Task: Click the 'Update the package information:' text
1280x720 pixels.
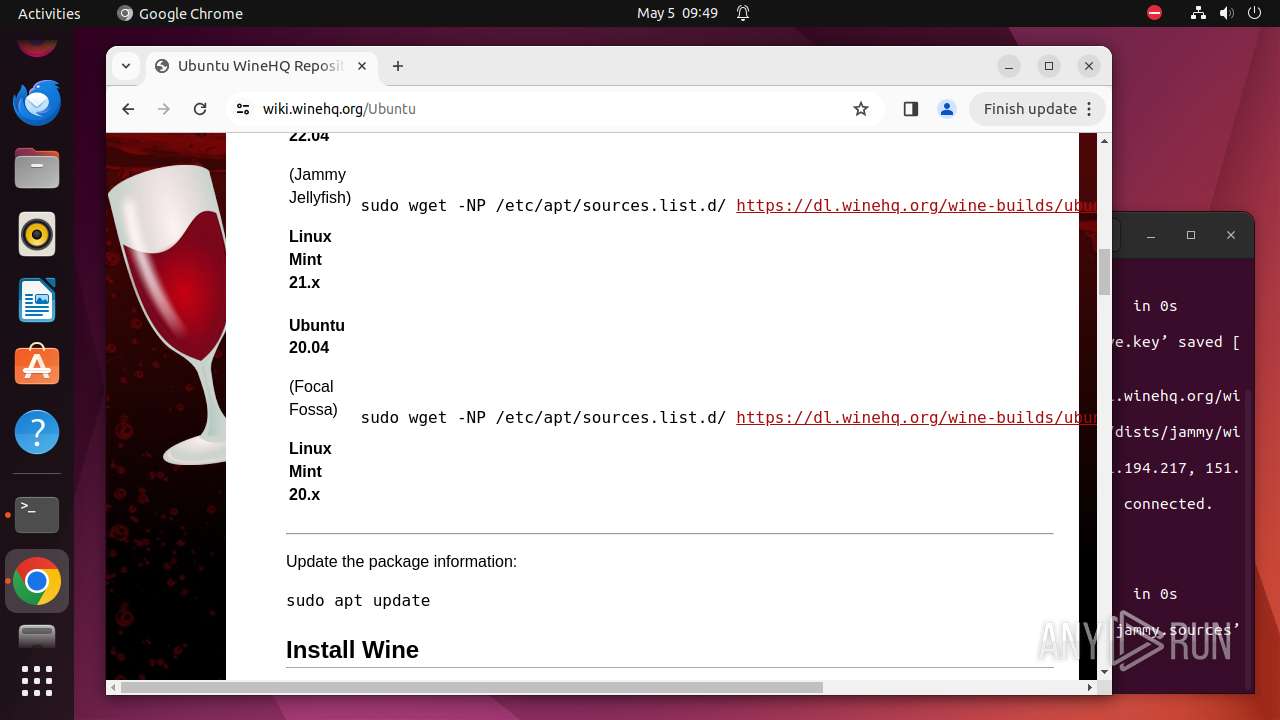Action: 401,562
